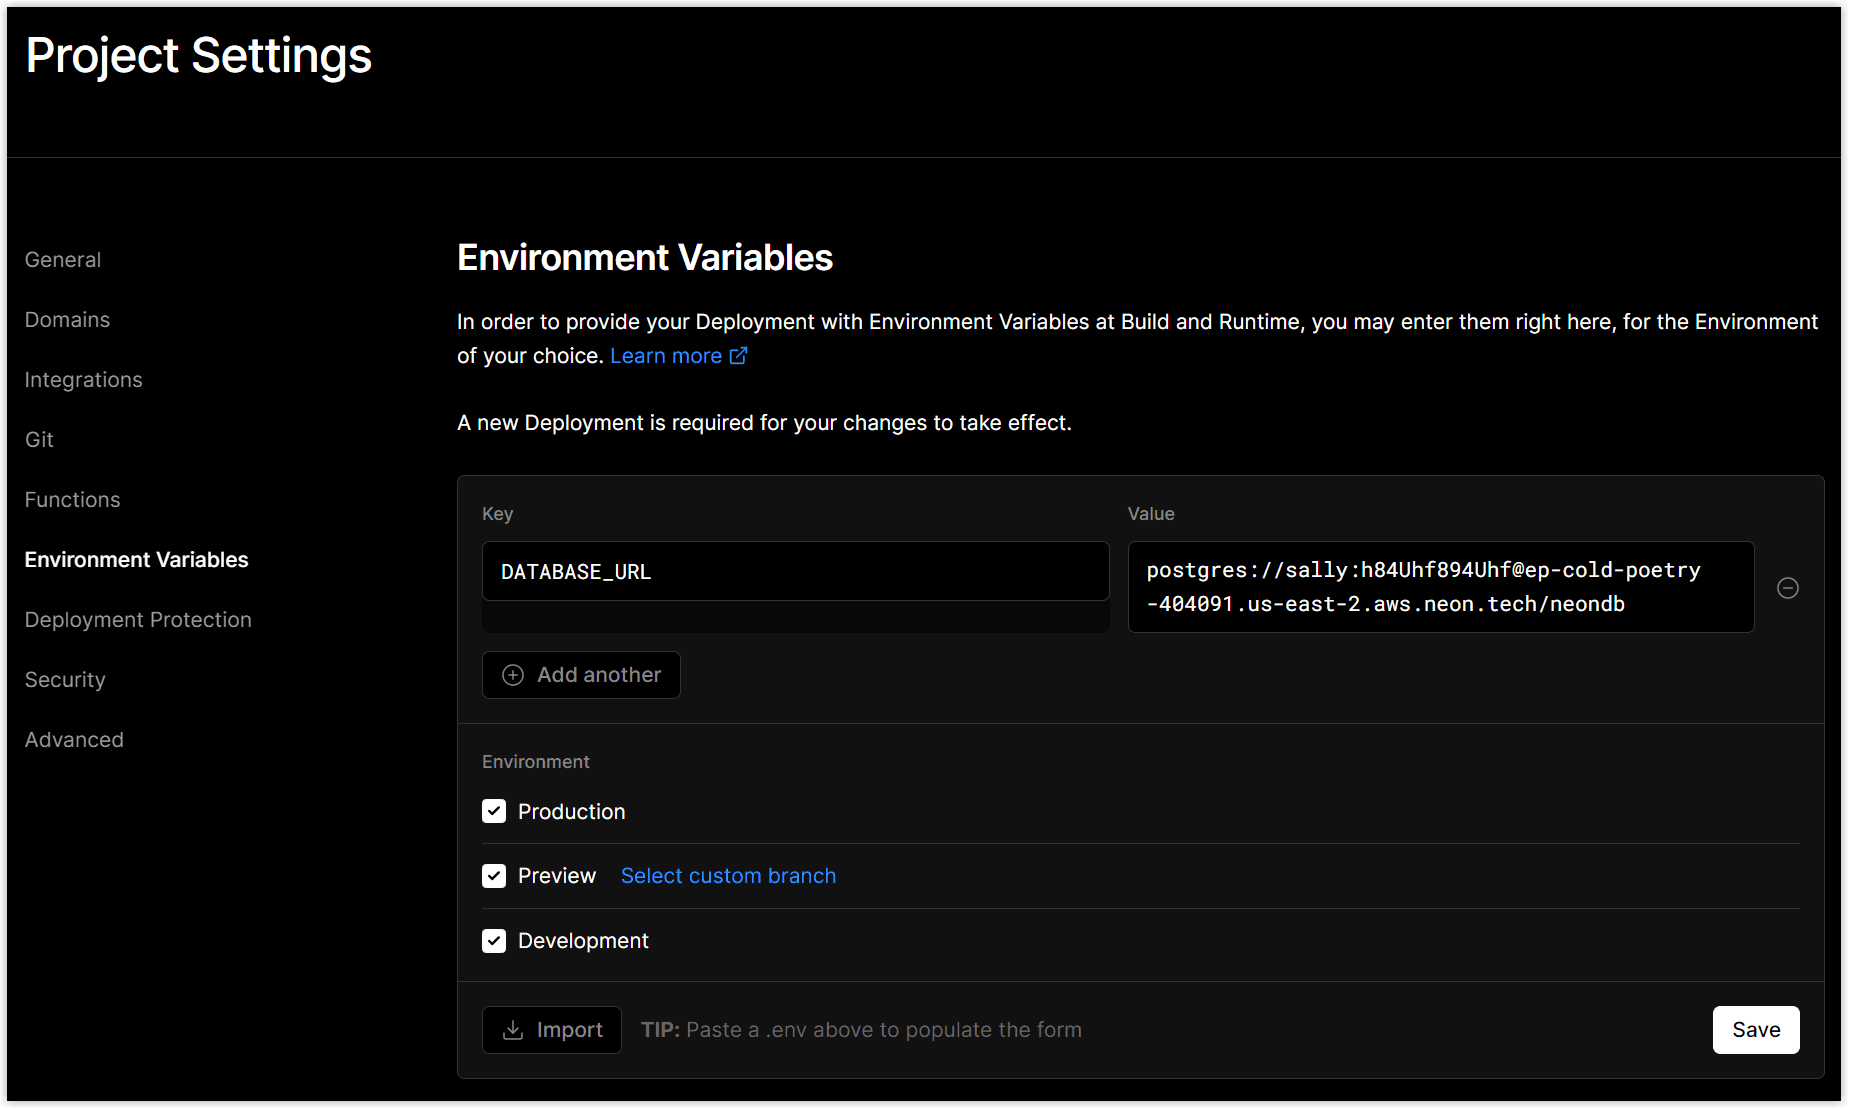Uncheck the Preview environment checkbox
This screenshot has width=1849, height=1109.
[x=494, y=876]
